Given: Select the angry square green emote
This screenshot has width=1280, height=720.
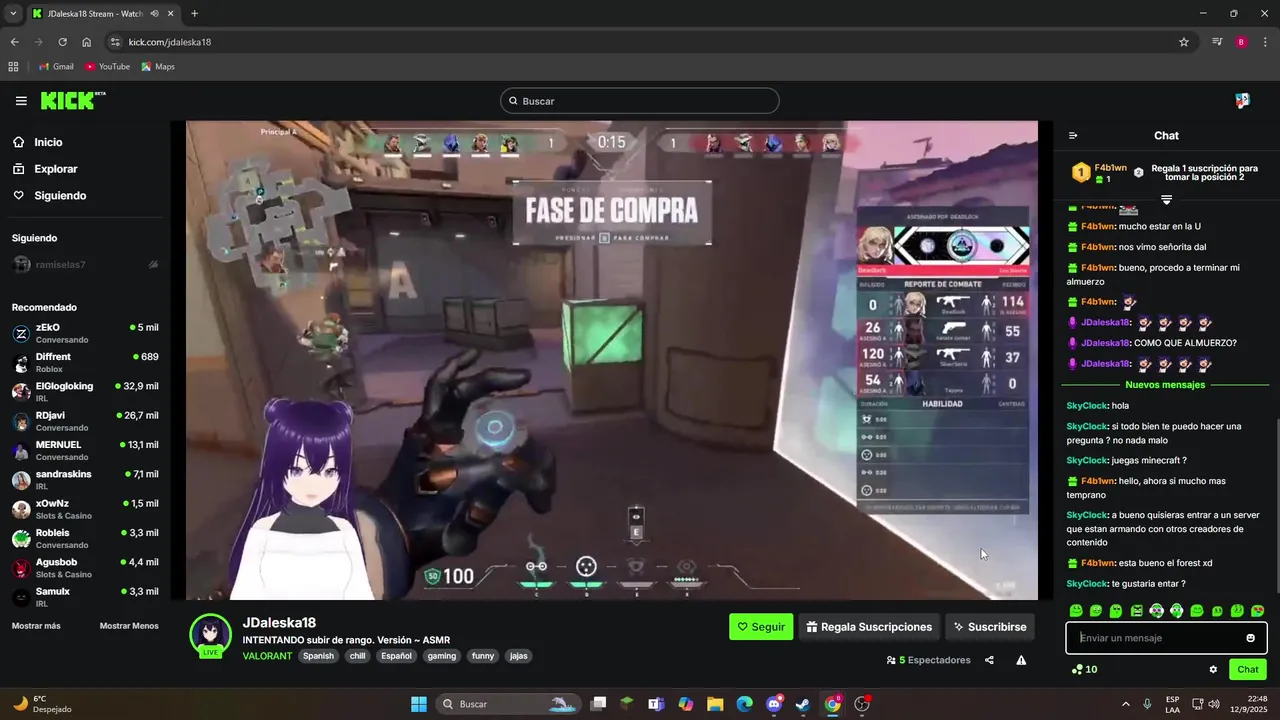Looking at the screenshot, I should coord(1136,611).
